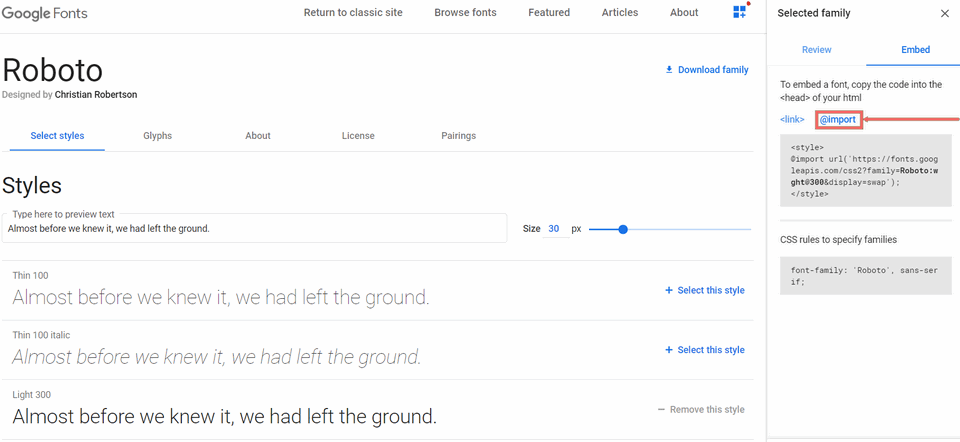
Task: Switch to the License tab
Action: [358, 136]
